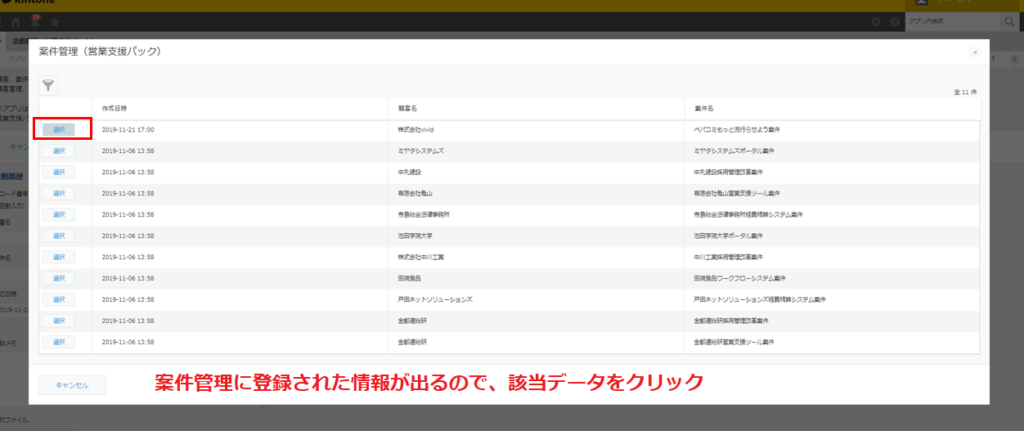Click the キャンセル button
The height and width of the screenshot is (431, 1024).
[72, 384]
